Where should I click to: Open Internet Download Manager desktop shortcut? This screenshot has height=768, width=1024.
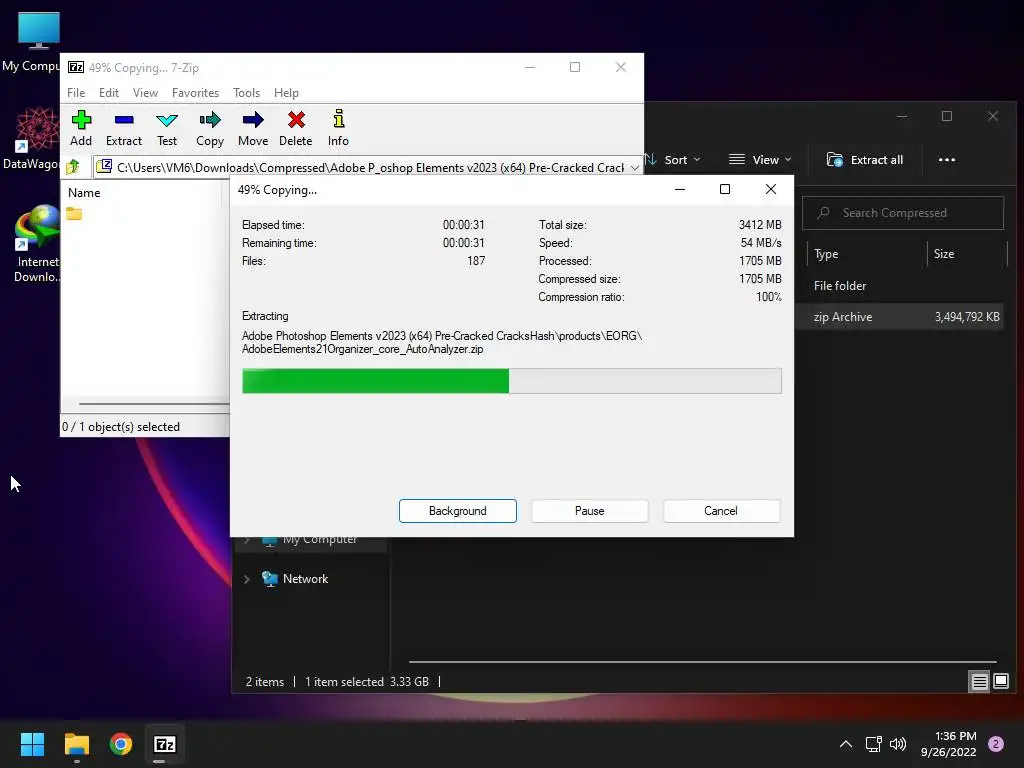coord(37,244)
